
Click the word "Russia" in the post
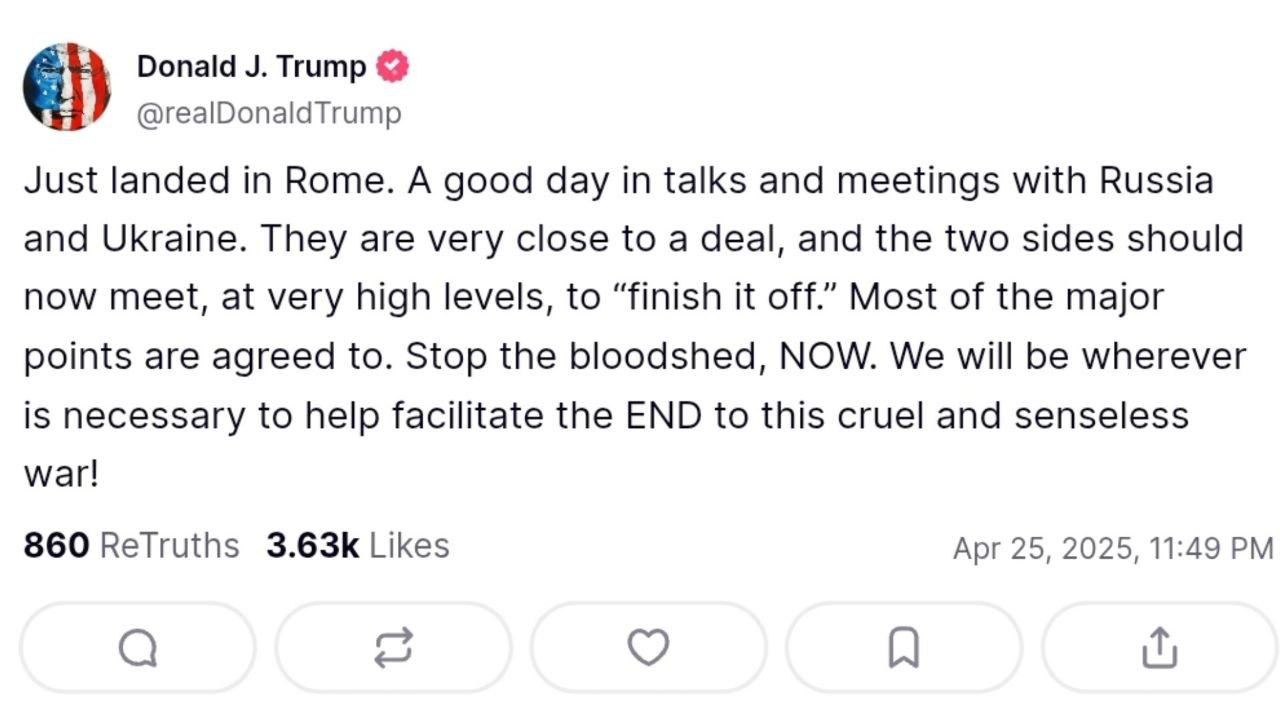pos(1155,181)
